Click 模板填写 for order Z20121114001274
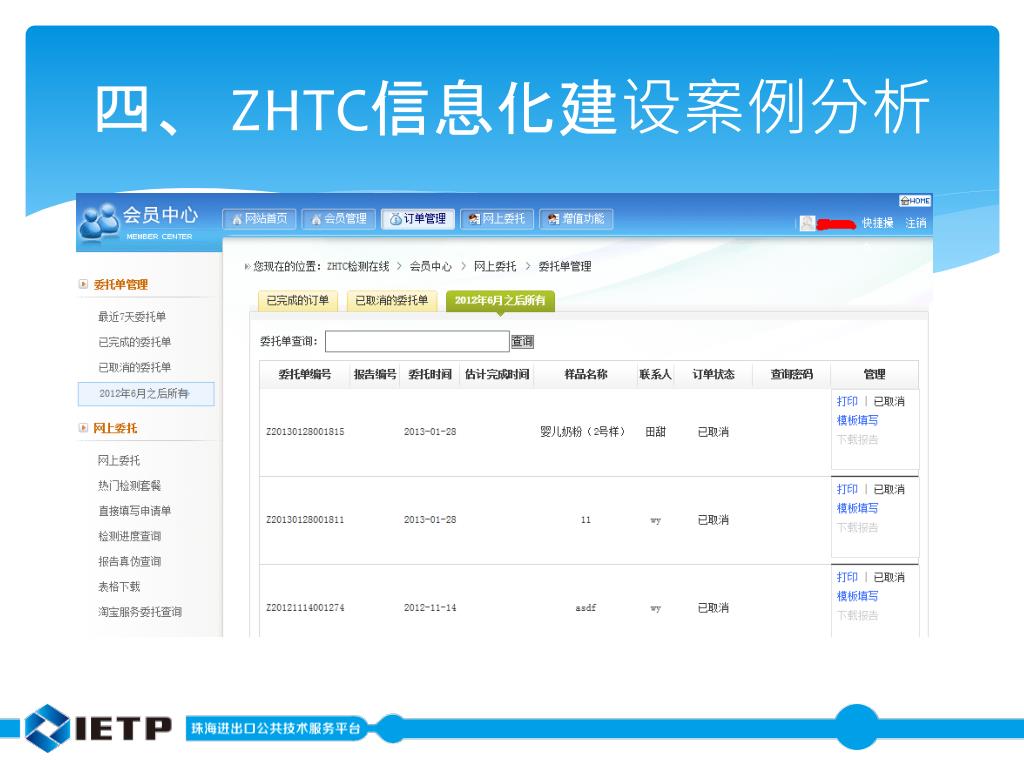 [857, 596]
